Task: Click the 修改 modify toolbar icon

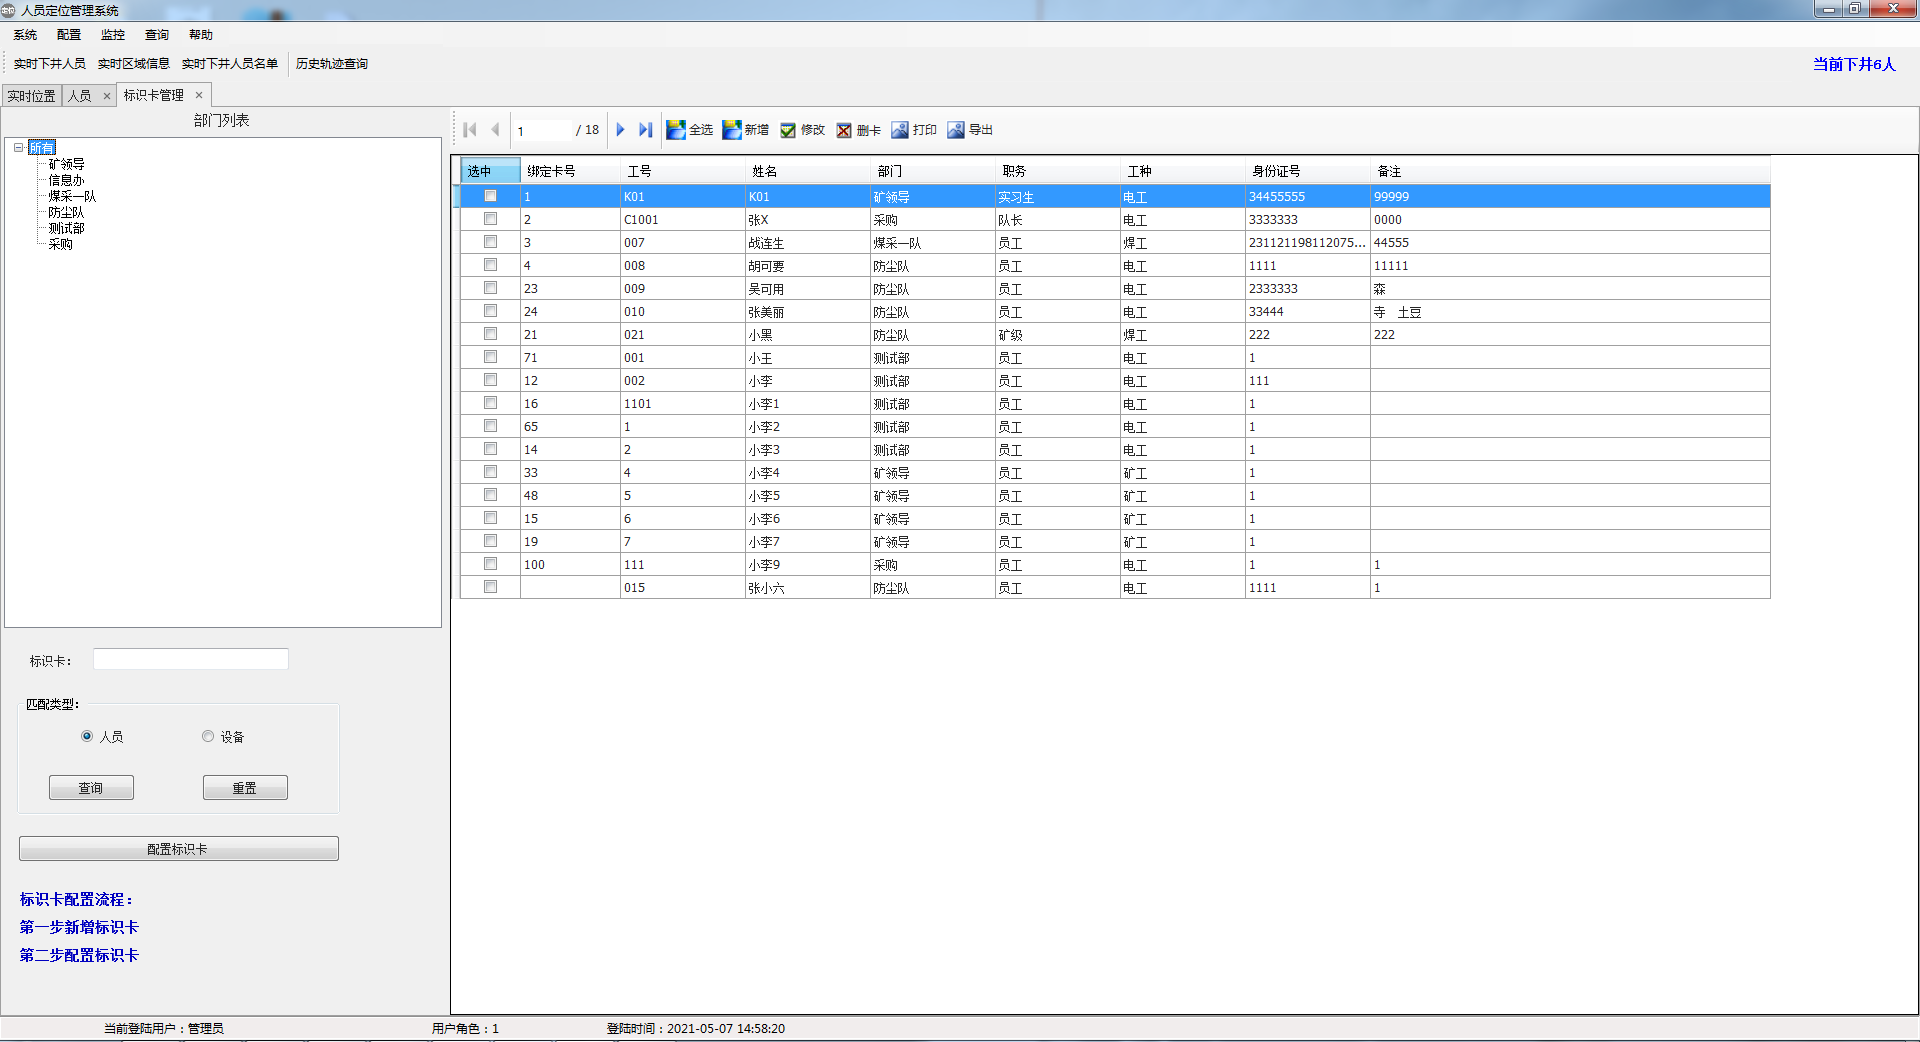Action: [x=788, y=130]
